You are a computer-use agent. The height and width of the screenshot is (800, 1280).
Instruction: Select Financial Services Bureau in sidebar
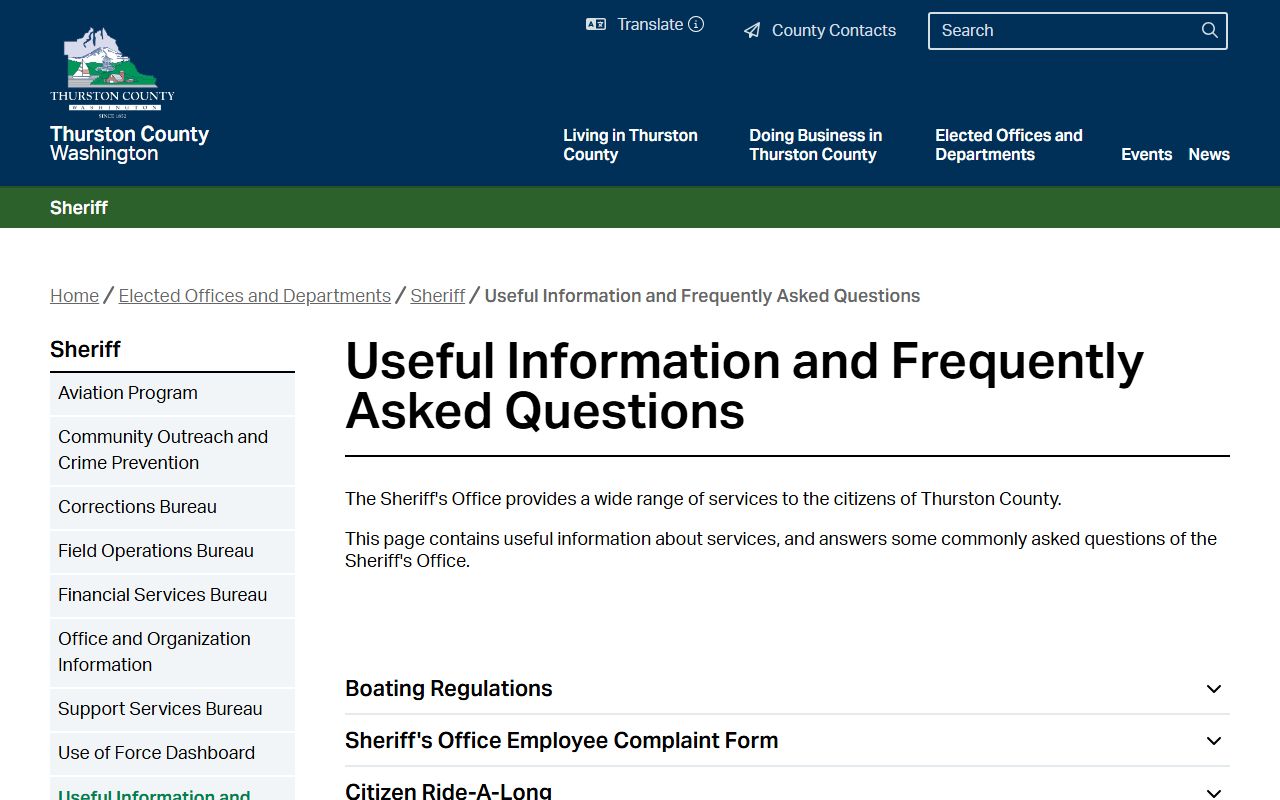(x=172, y=595)
